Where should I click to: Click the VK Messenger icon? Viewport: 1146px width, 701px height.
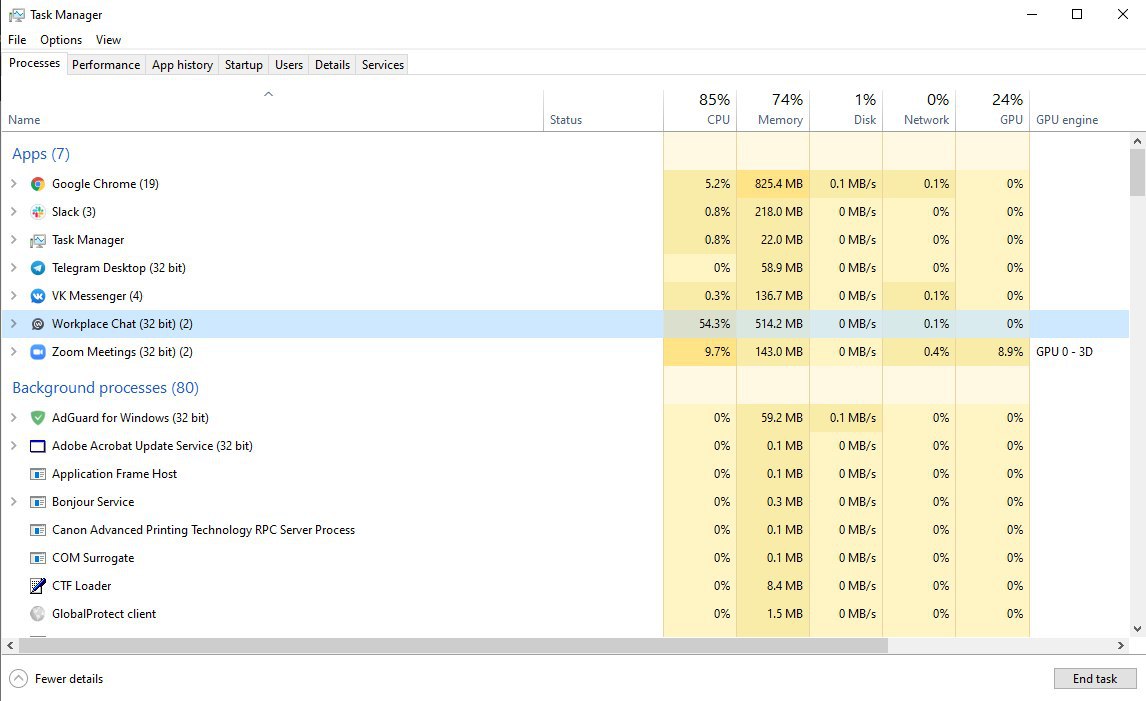point(38,296)
